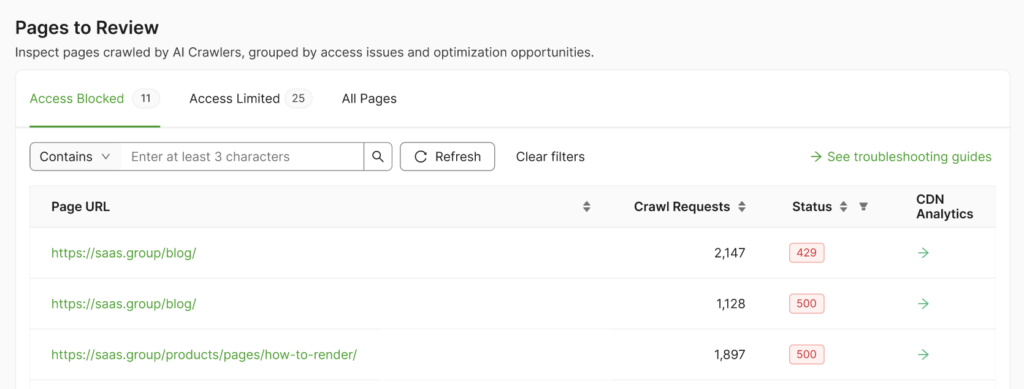Image resolution: width=1024 pixels, height=389 pixels.
Task: Sort by Crawl Requests column arrows
Action: [741, 207]
